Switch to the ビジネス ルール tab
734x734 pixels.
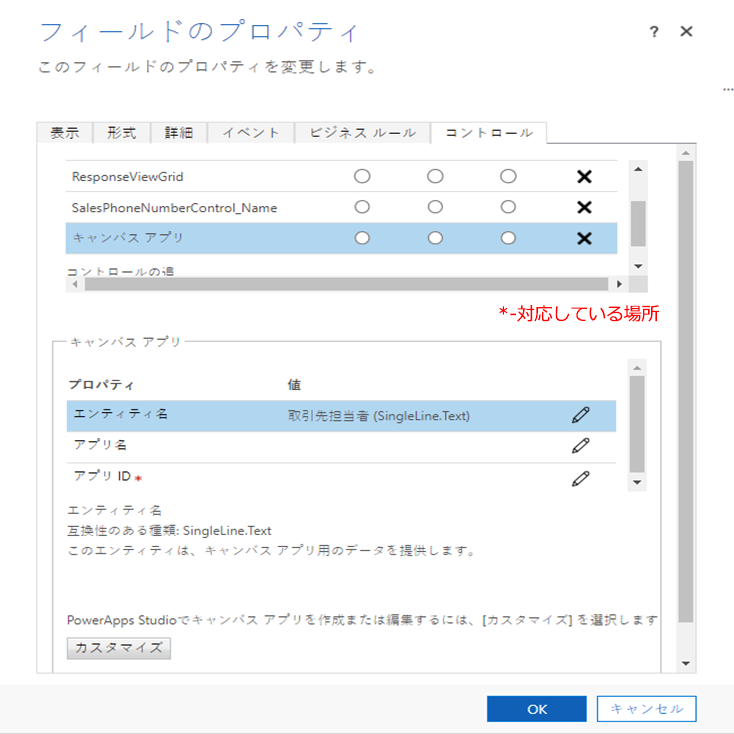[x=362, y=133]
